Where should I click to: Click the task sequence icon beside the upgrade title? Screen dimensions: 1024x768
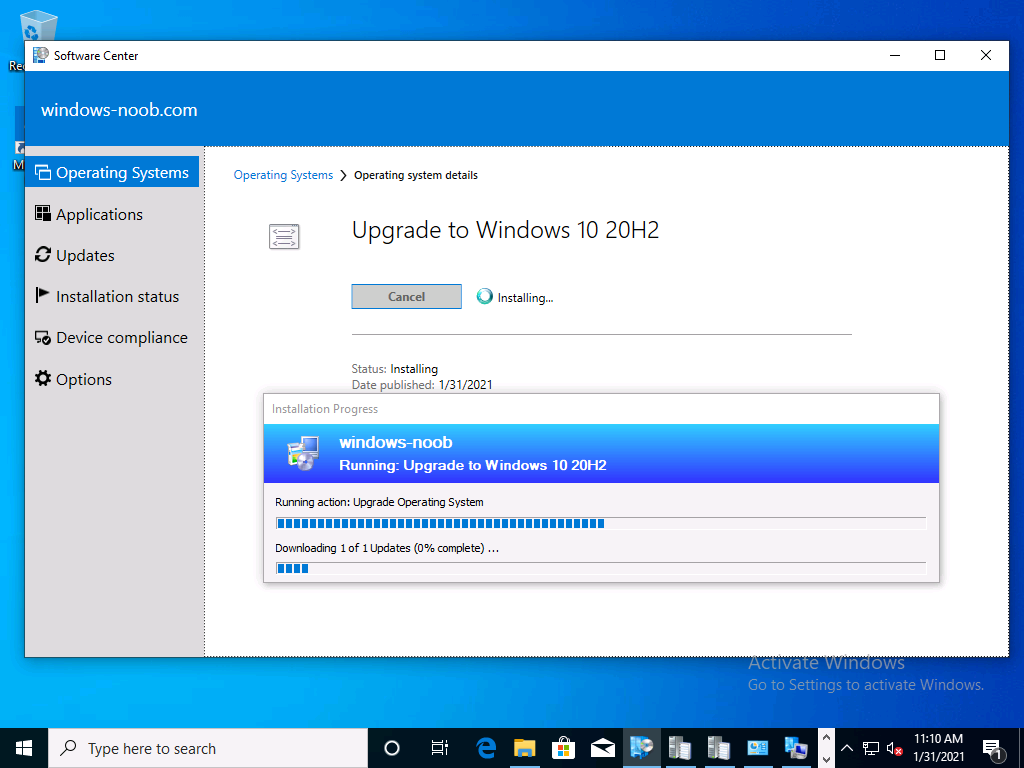click(x=284, y=236)
